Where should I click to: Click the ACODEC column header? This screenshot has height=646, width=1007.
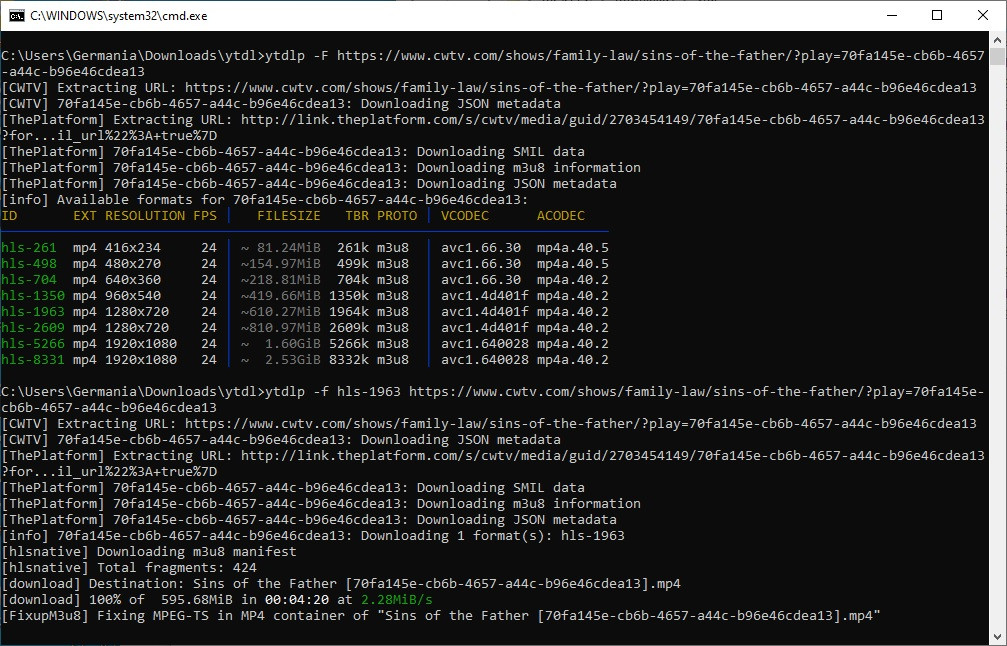[560, 216]
